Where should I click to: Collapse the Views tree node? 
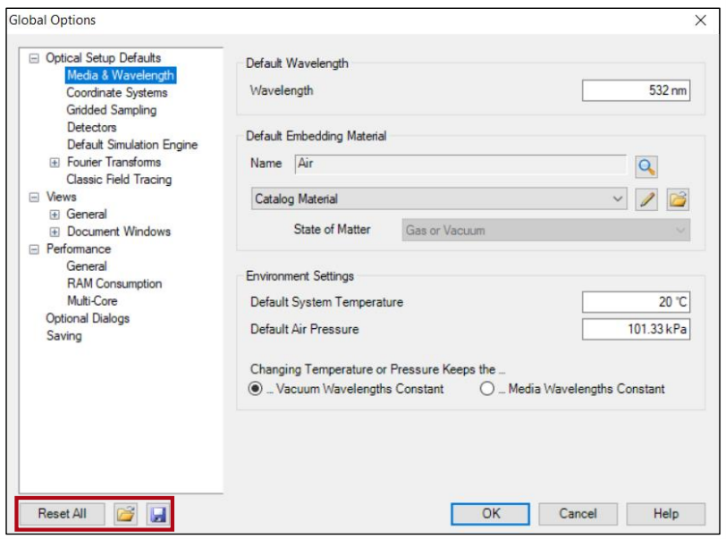point(34,197)
